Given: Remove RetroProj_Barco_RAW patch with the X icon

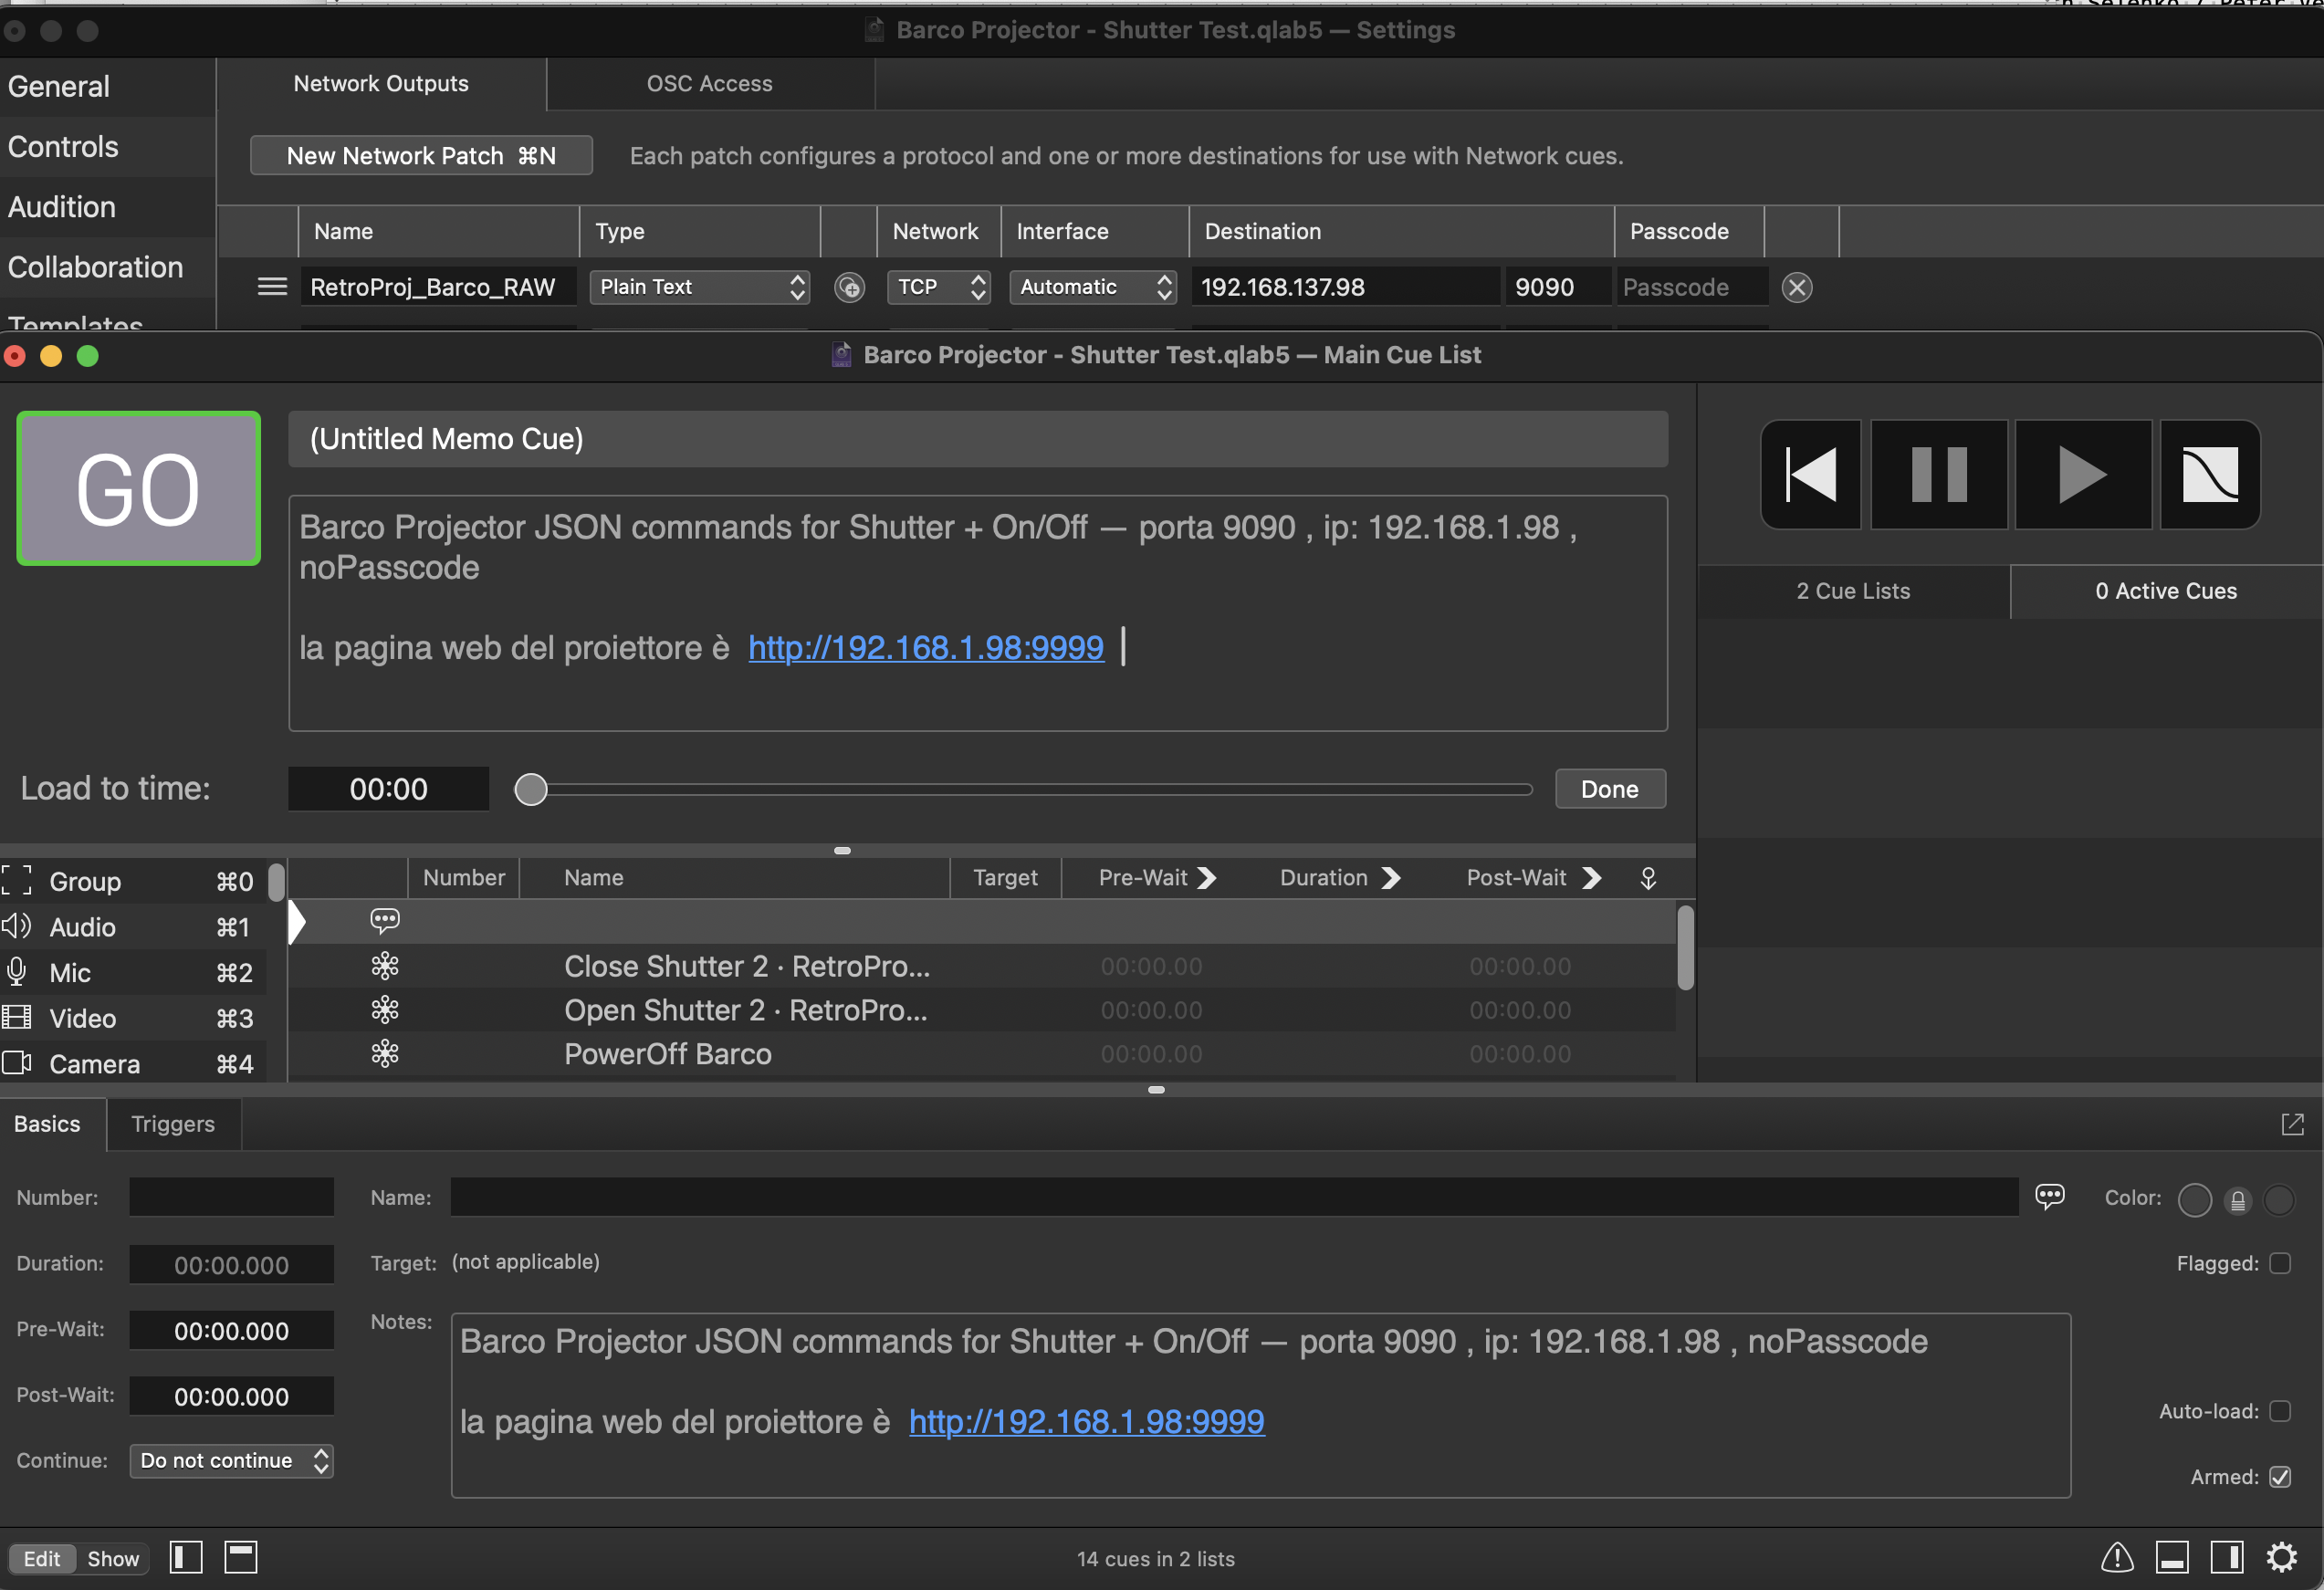Looking at the screenshot, I should (x=1797, y=288).
